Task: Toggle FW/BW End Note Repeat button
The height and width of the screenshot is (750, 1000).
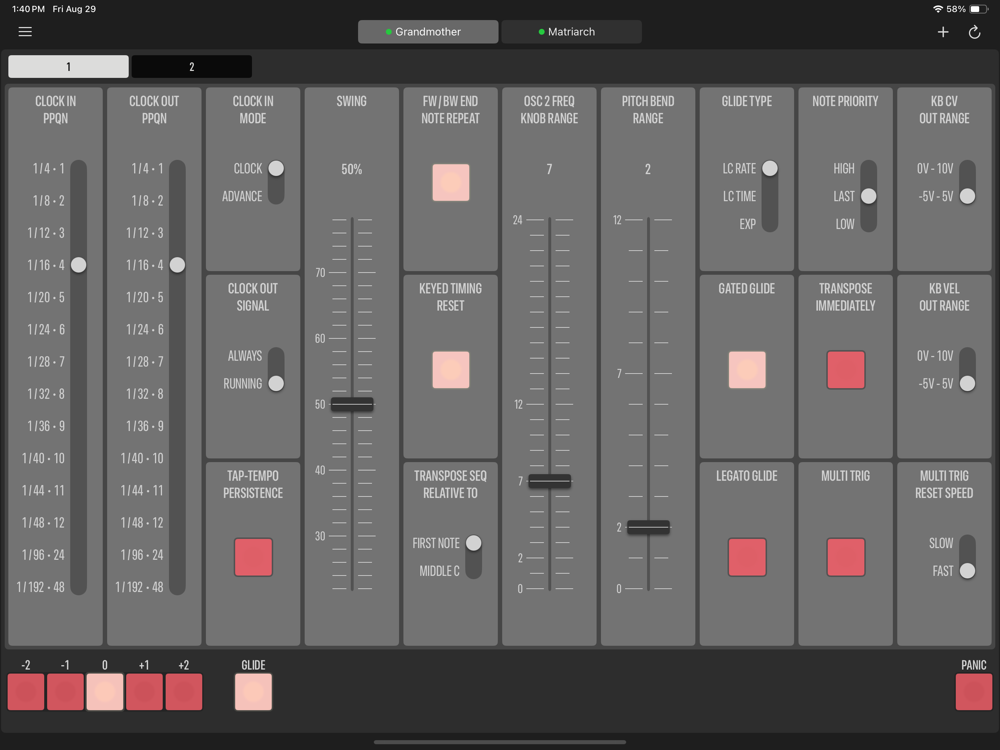Action: pos(451,182)
